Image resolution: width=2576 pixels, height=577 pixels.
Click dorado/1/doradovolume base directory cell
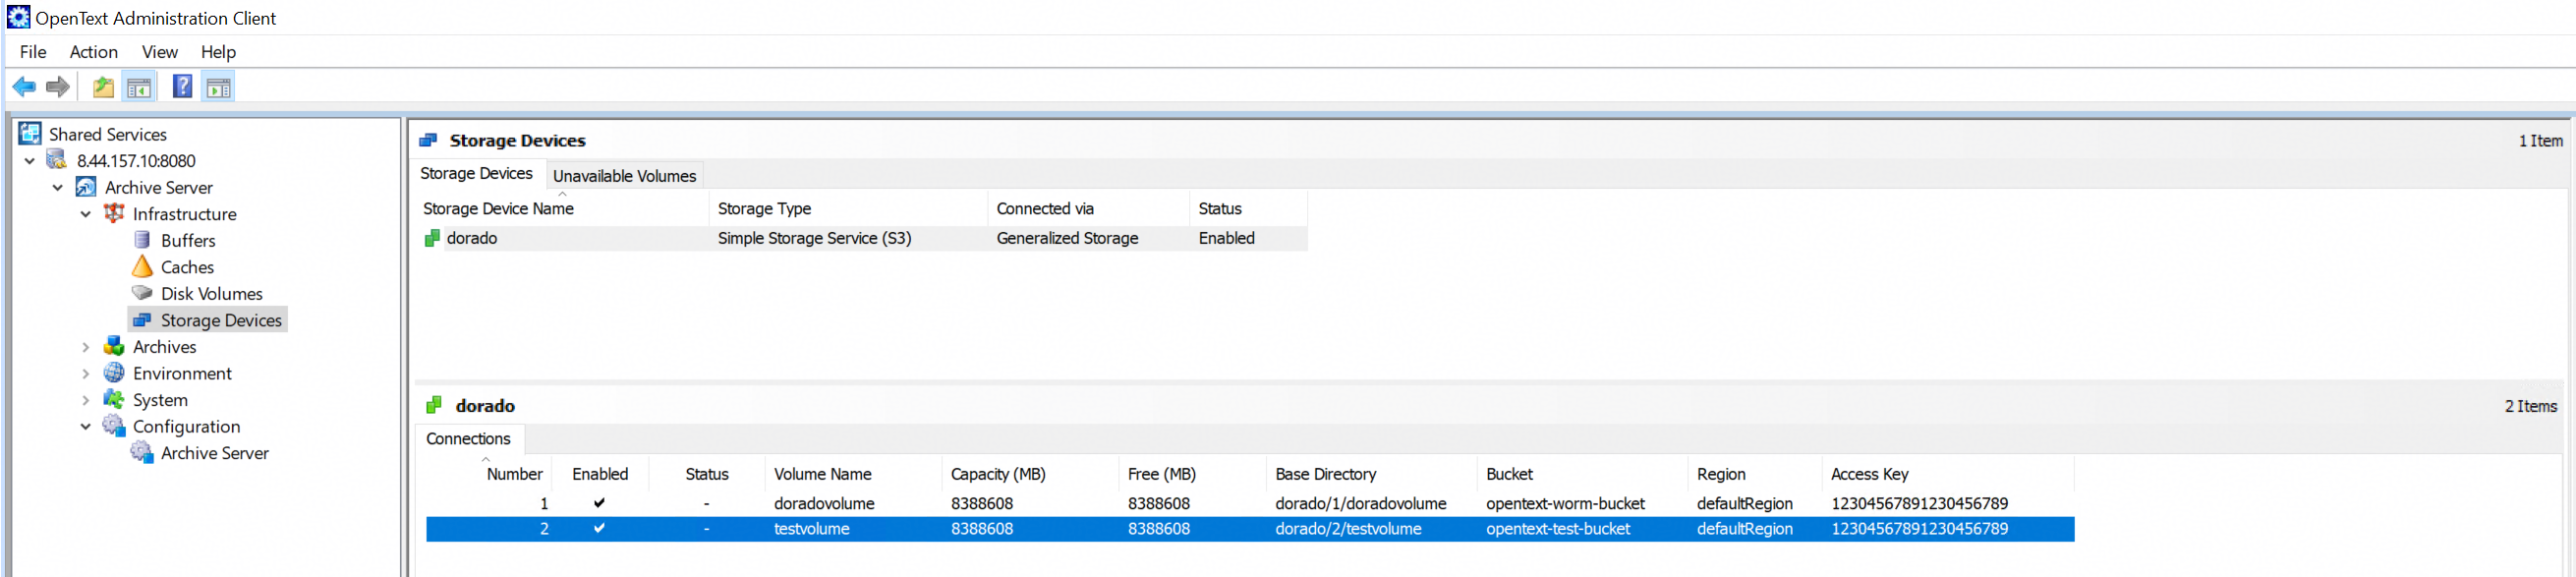[x=1360, y=503]
